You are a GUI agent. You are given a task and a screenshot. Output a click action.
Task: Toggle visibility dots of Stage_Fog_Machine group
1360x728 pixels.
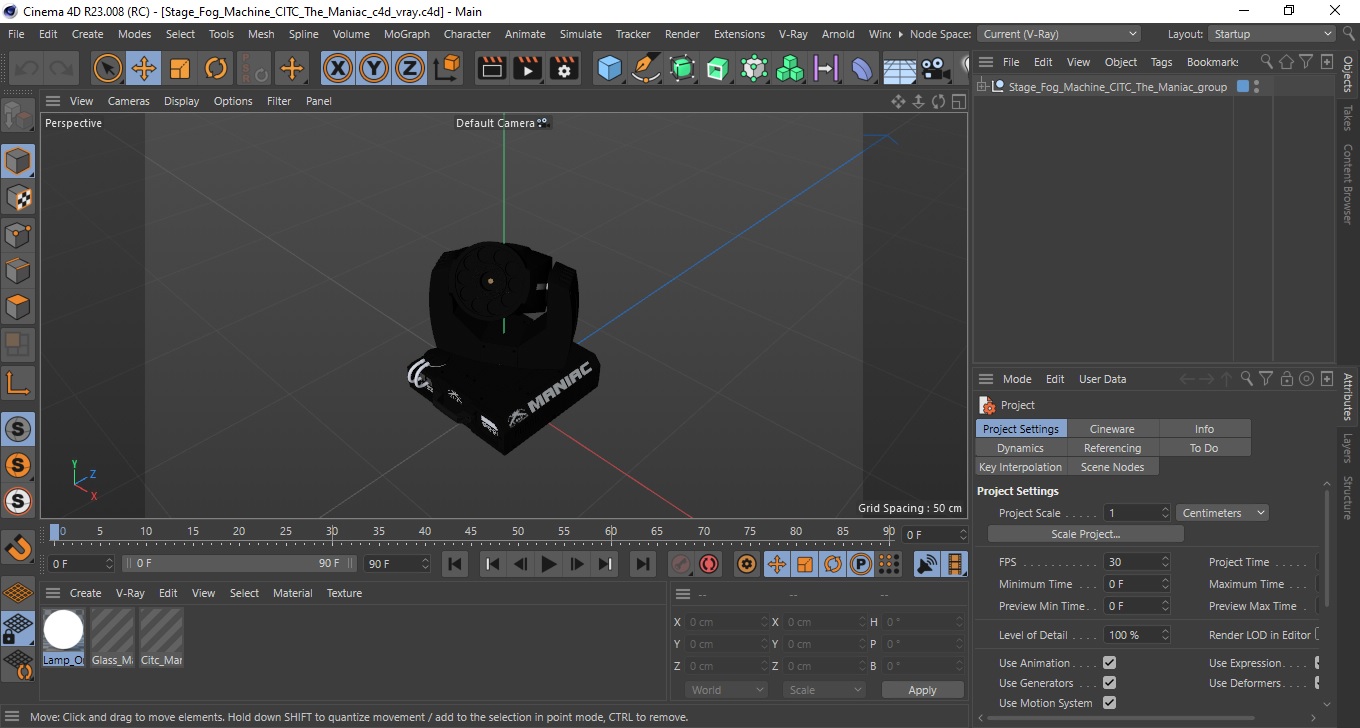tap(1256, 87)
